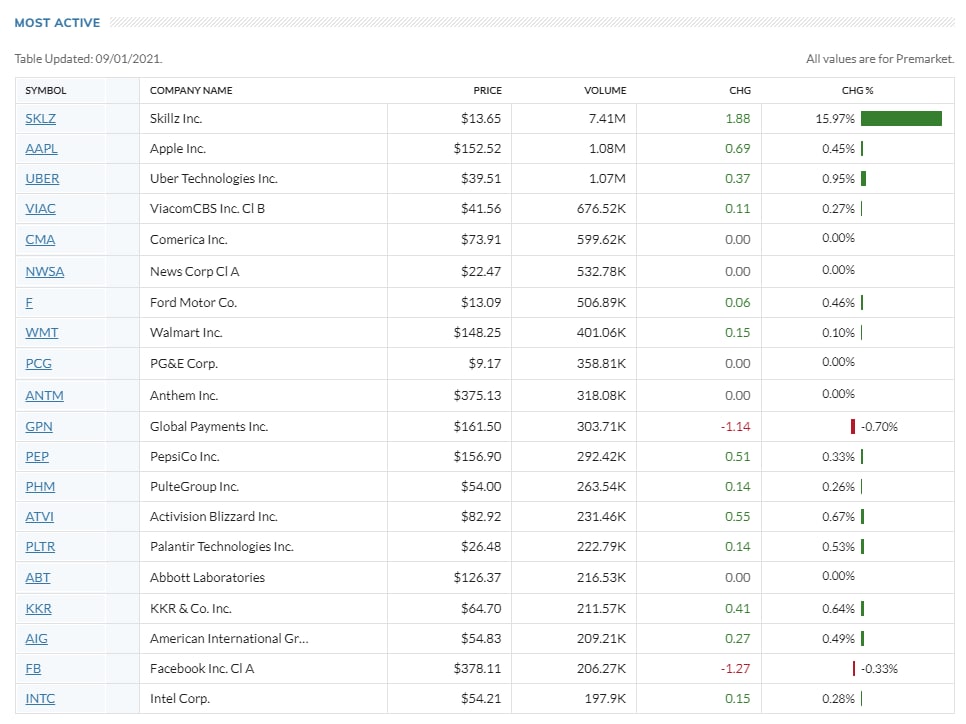This screenshot has height=724, width=966.
Task: Open the ATVI ticker link
Action: [x=39, y=516]
